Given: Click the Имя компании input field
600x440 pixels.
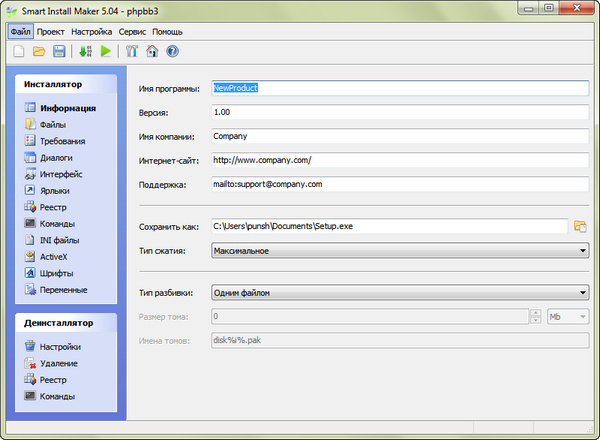Looking at the screenshot, I should tap(399, 137).
